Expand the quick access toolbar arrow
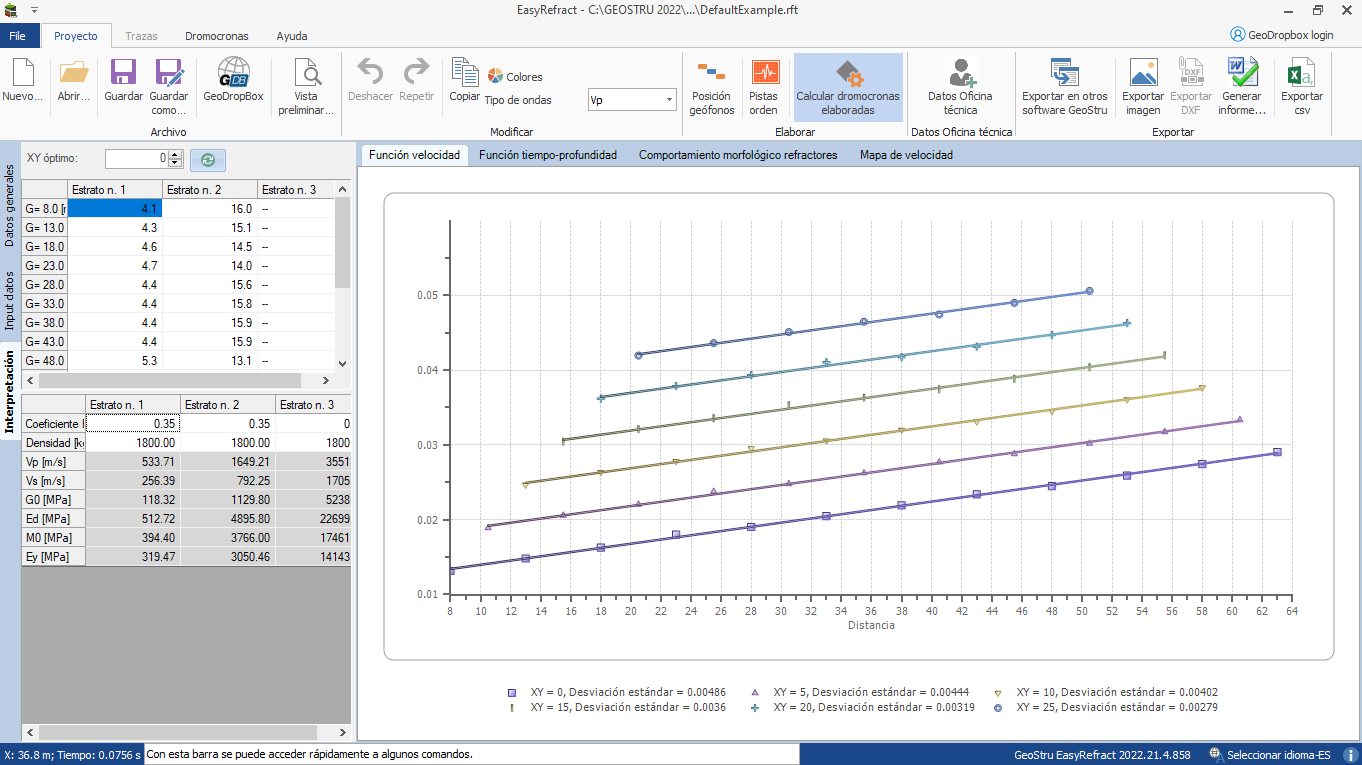 (34, 10)
